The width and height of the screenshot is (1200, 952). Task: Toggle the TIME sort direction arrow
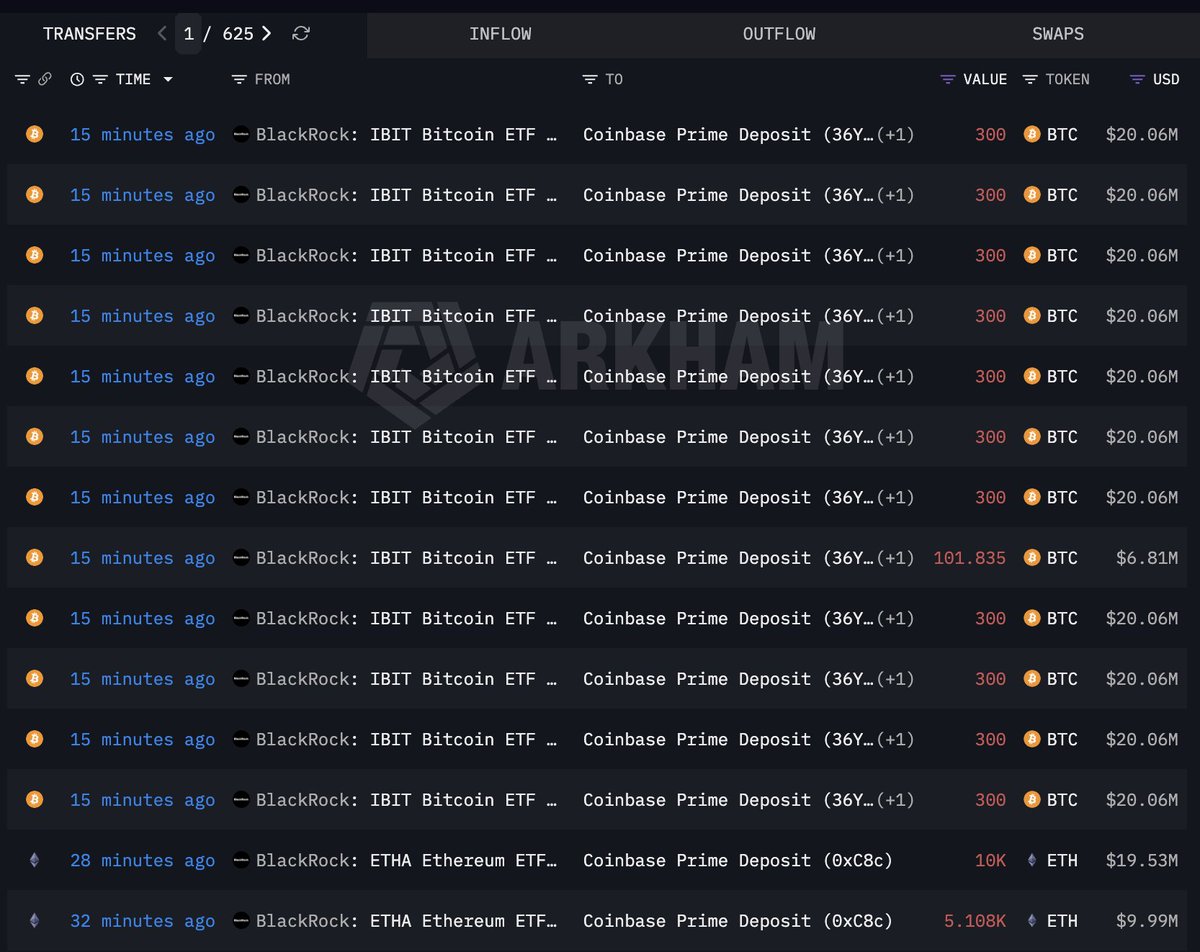point(167,80)
